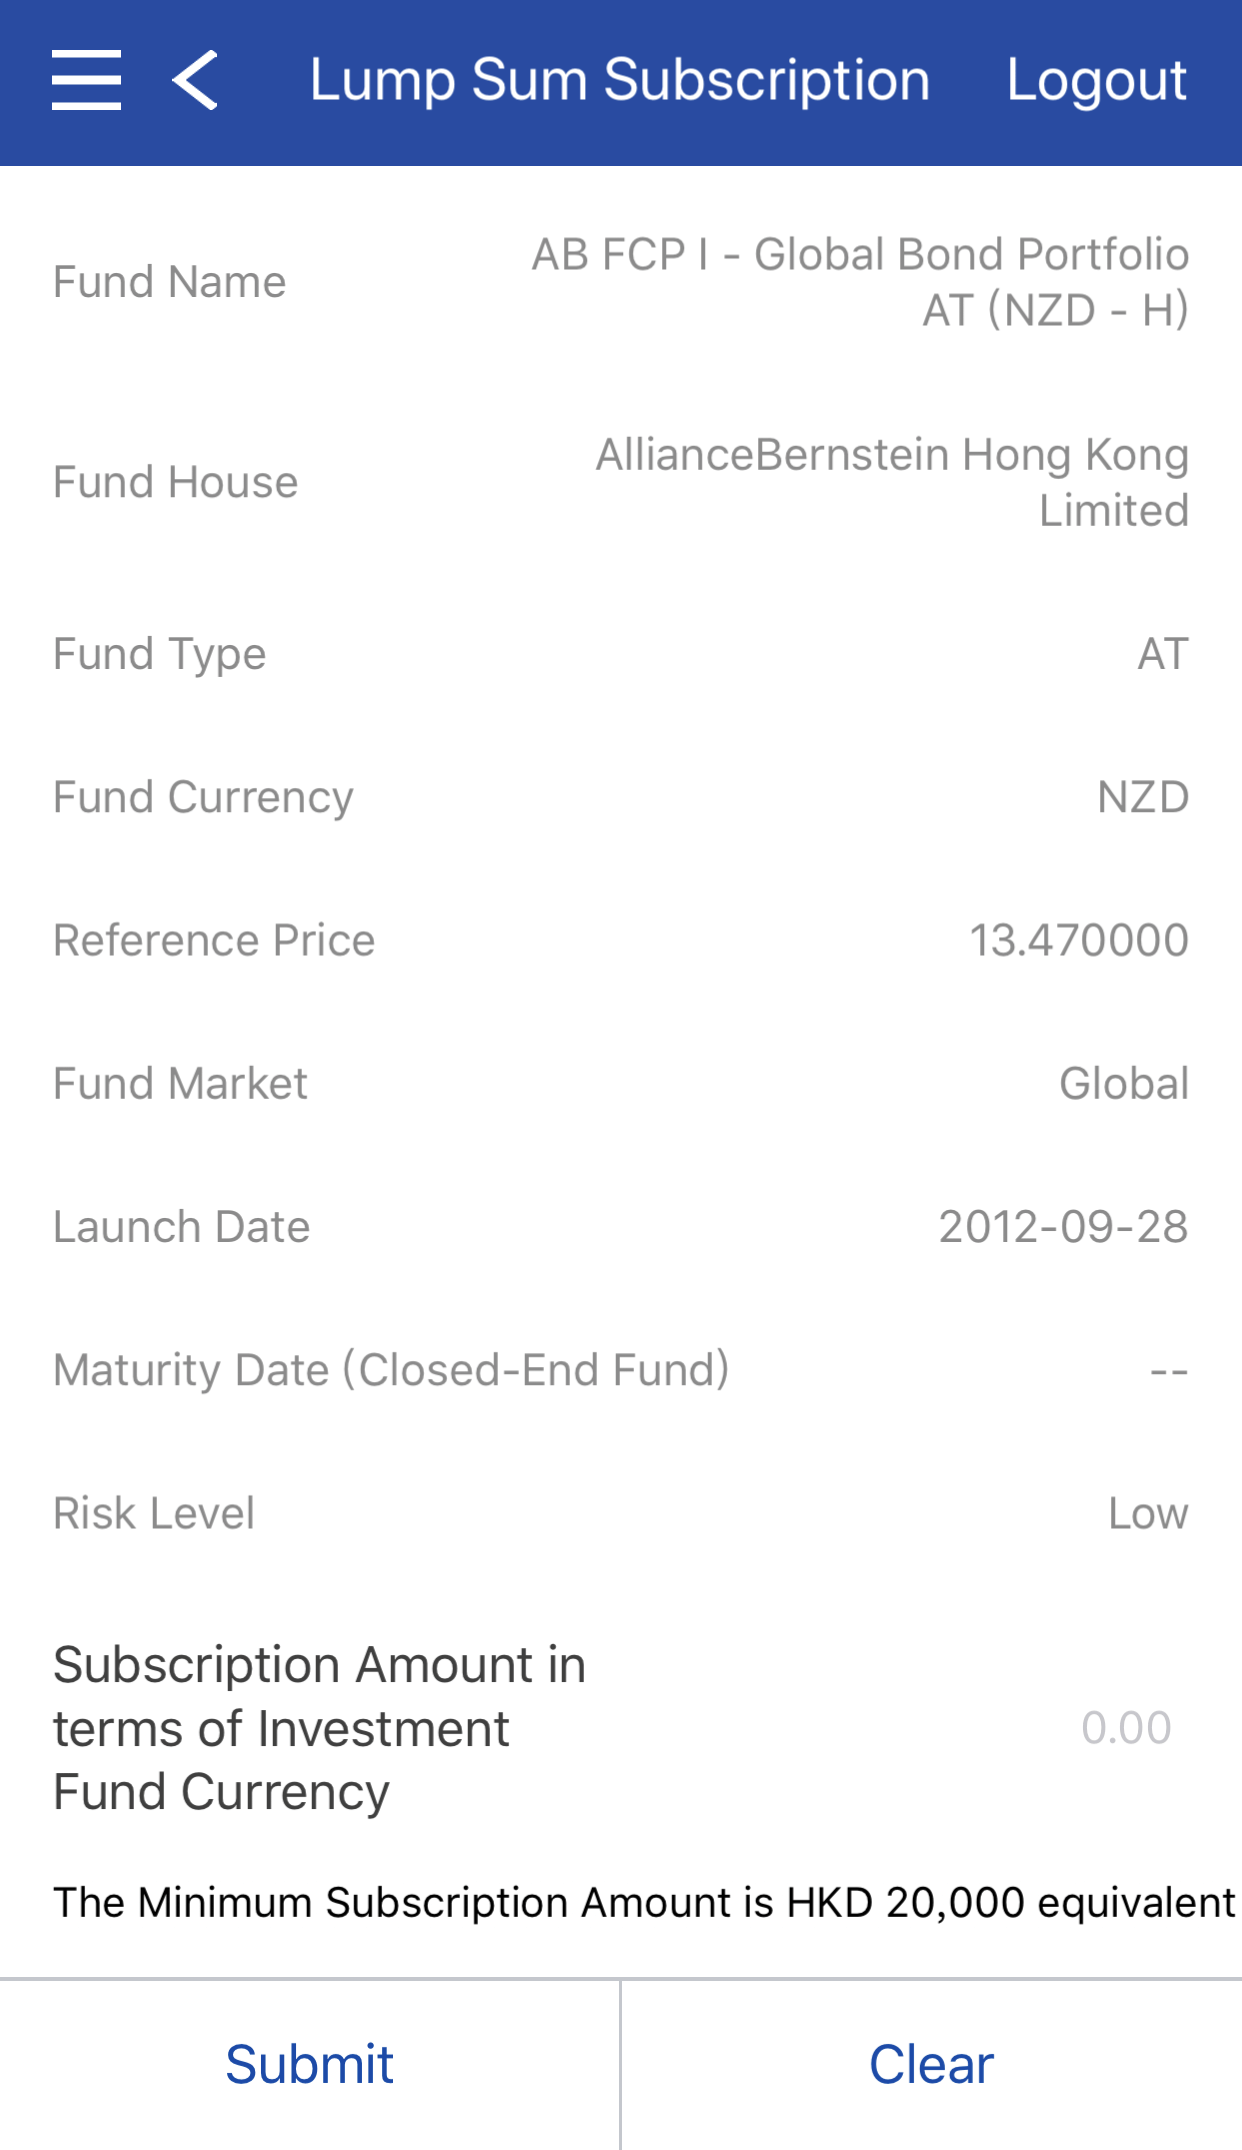This screenshot has width=1242, height=2150.
Task: Tap the Logout button
Action: [x=1096, y=80]
